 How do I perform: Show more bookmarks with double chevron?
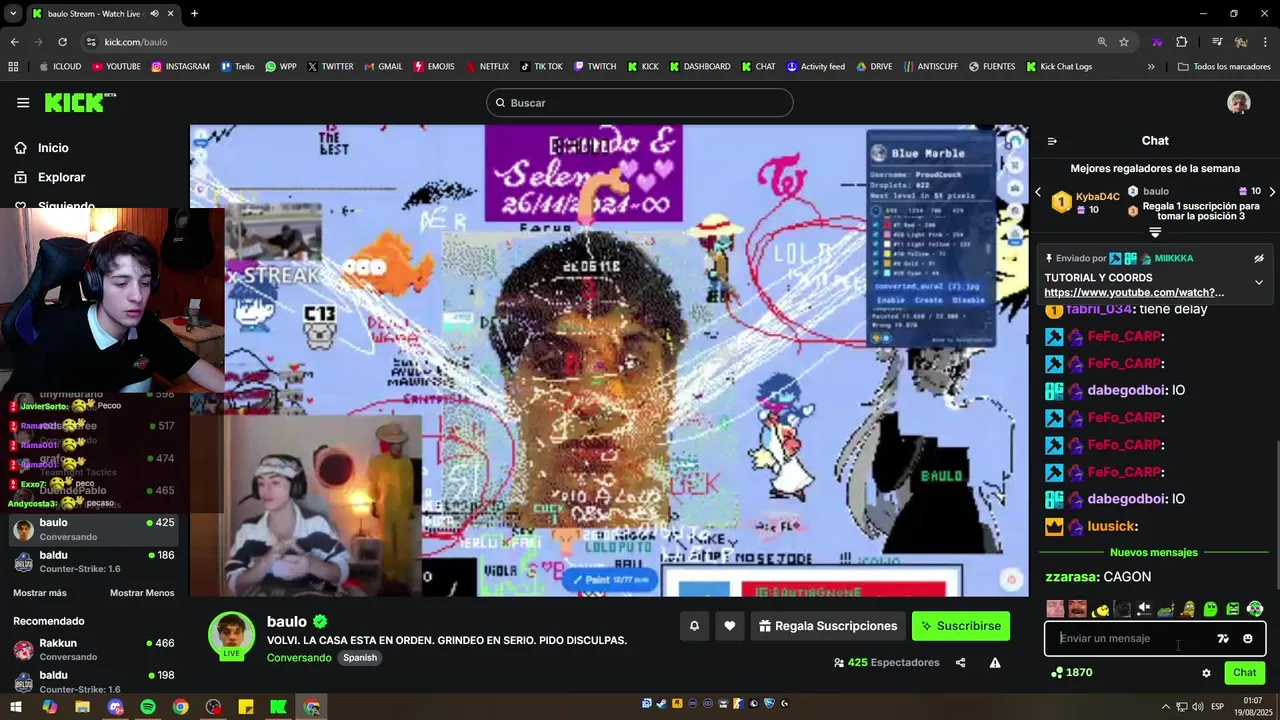tap(1151, 67)
